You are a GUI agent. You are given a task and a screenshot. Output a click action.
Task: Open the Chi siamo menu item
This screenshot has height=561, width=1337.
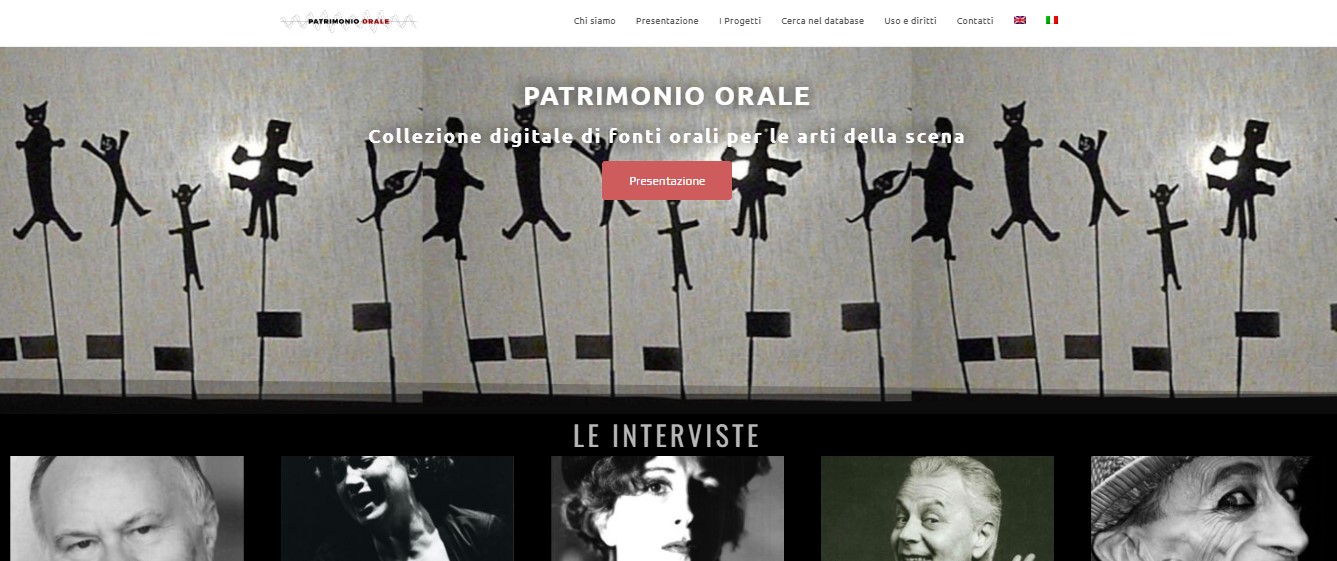pos(594,21)
